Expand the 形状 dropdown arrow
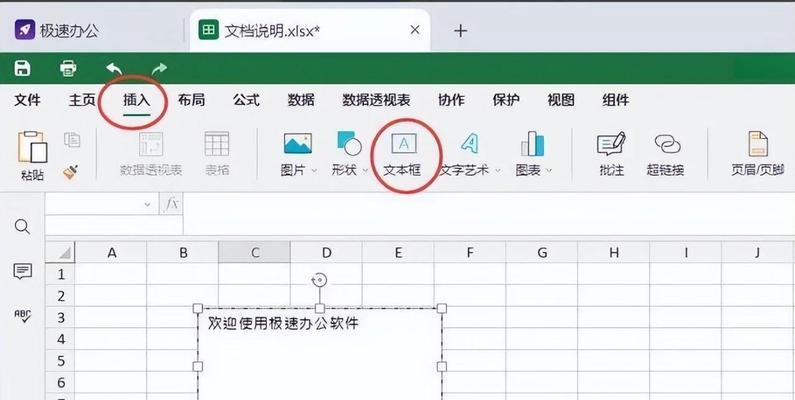The image size is (795, 400). [x=365, y=170]
